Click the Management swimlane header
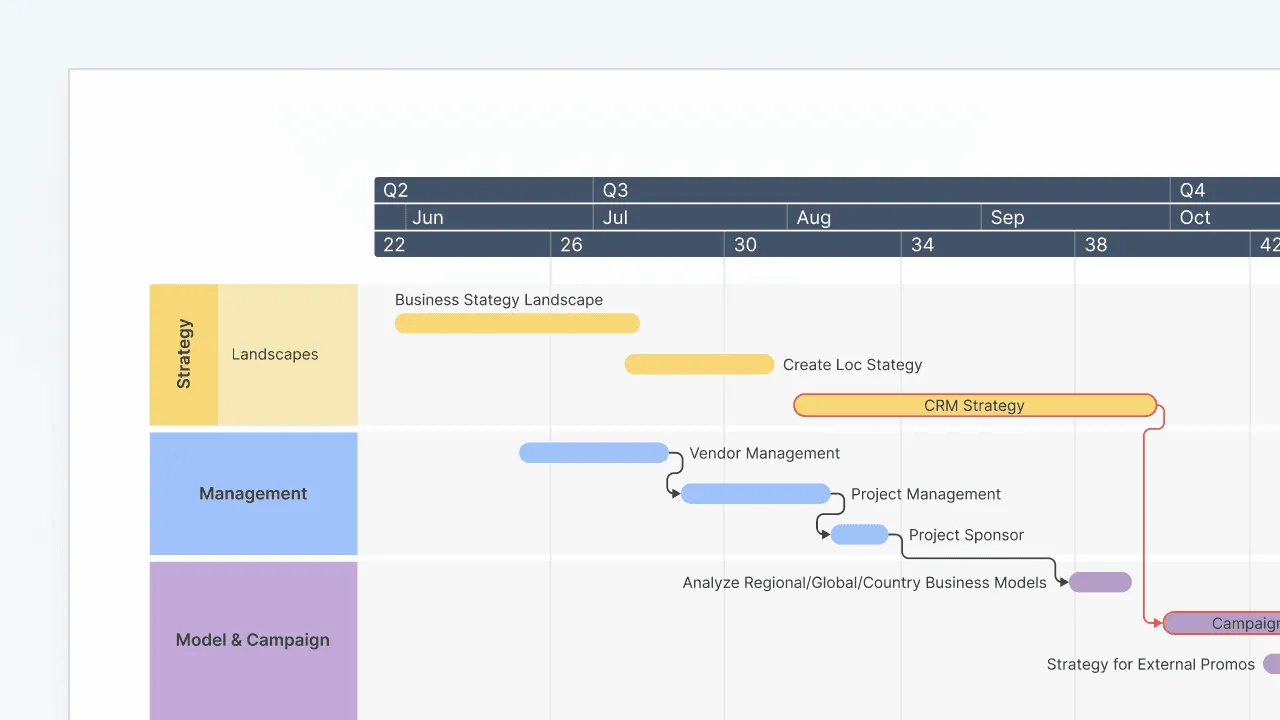 (x=252, y=493)
